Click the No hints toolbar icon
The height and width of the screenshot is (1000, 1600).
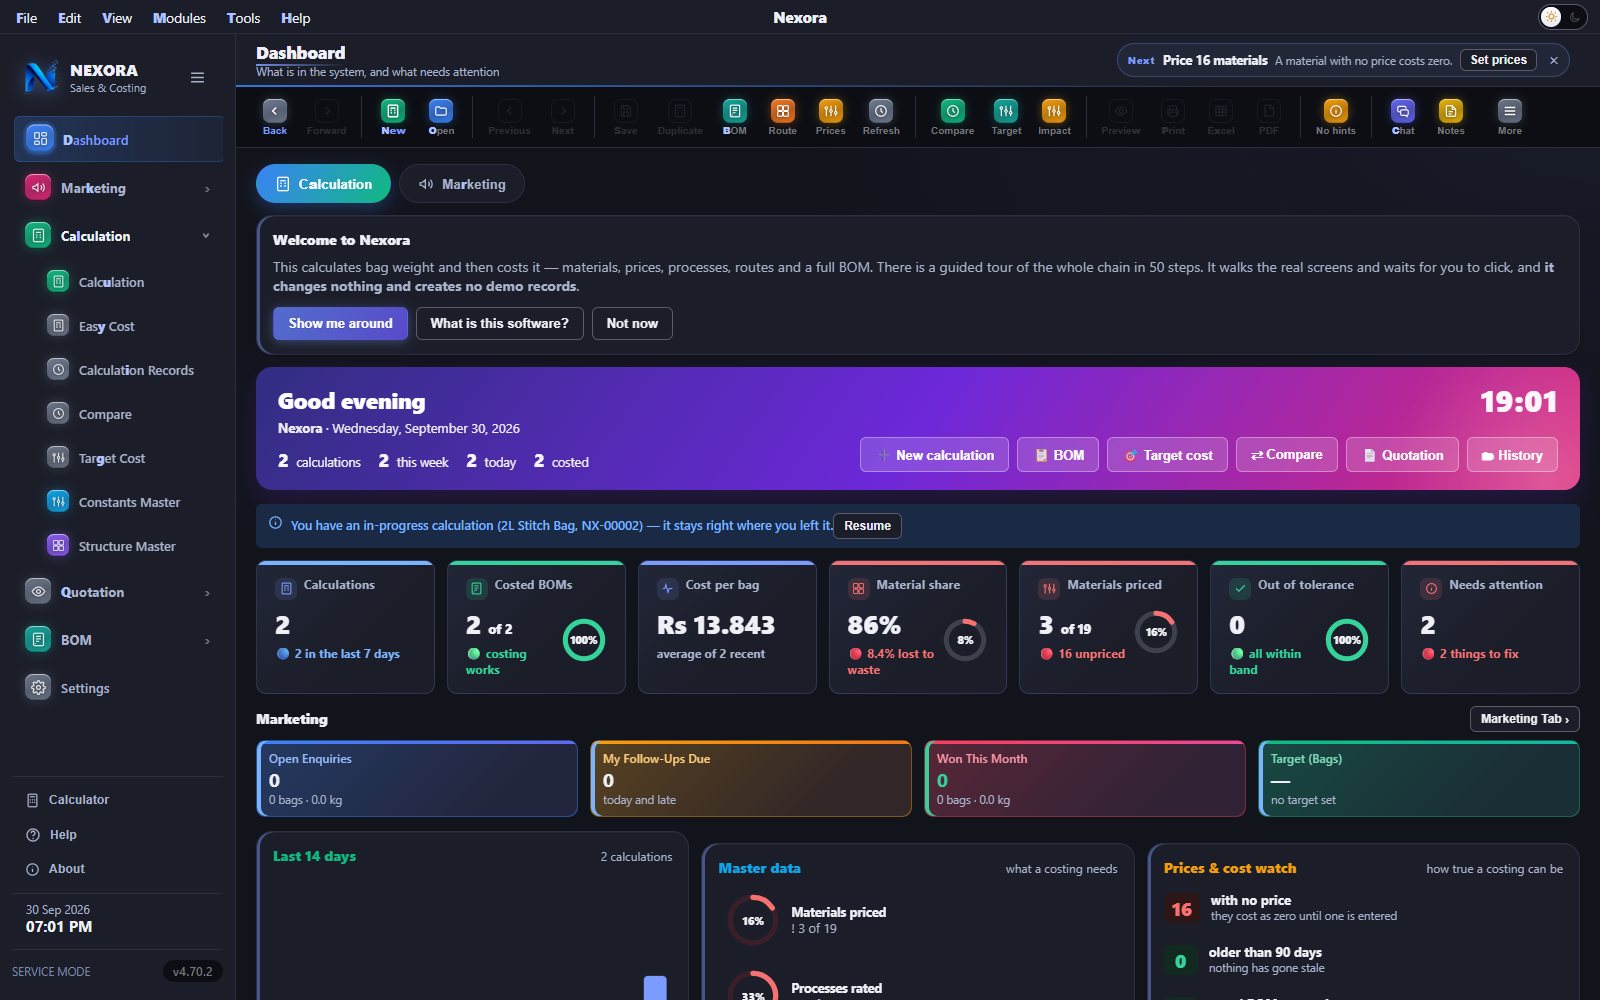[x=1336, y=117]
